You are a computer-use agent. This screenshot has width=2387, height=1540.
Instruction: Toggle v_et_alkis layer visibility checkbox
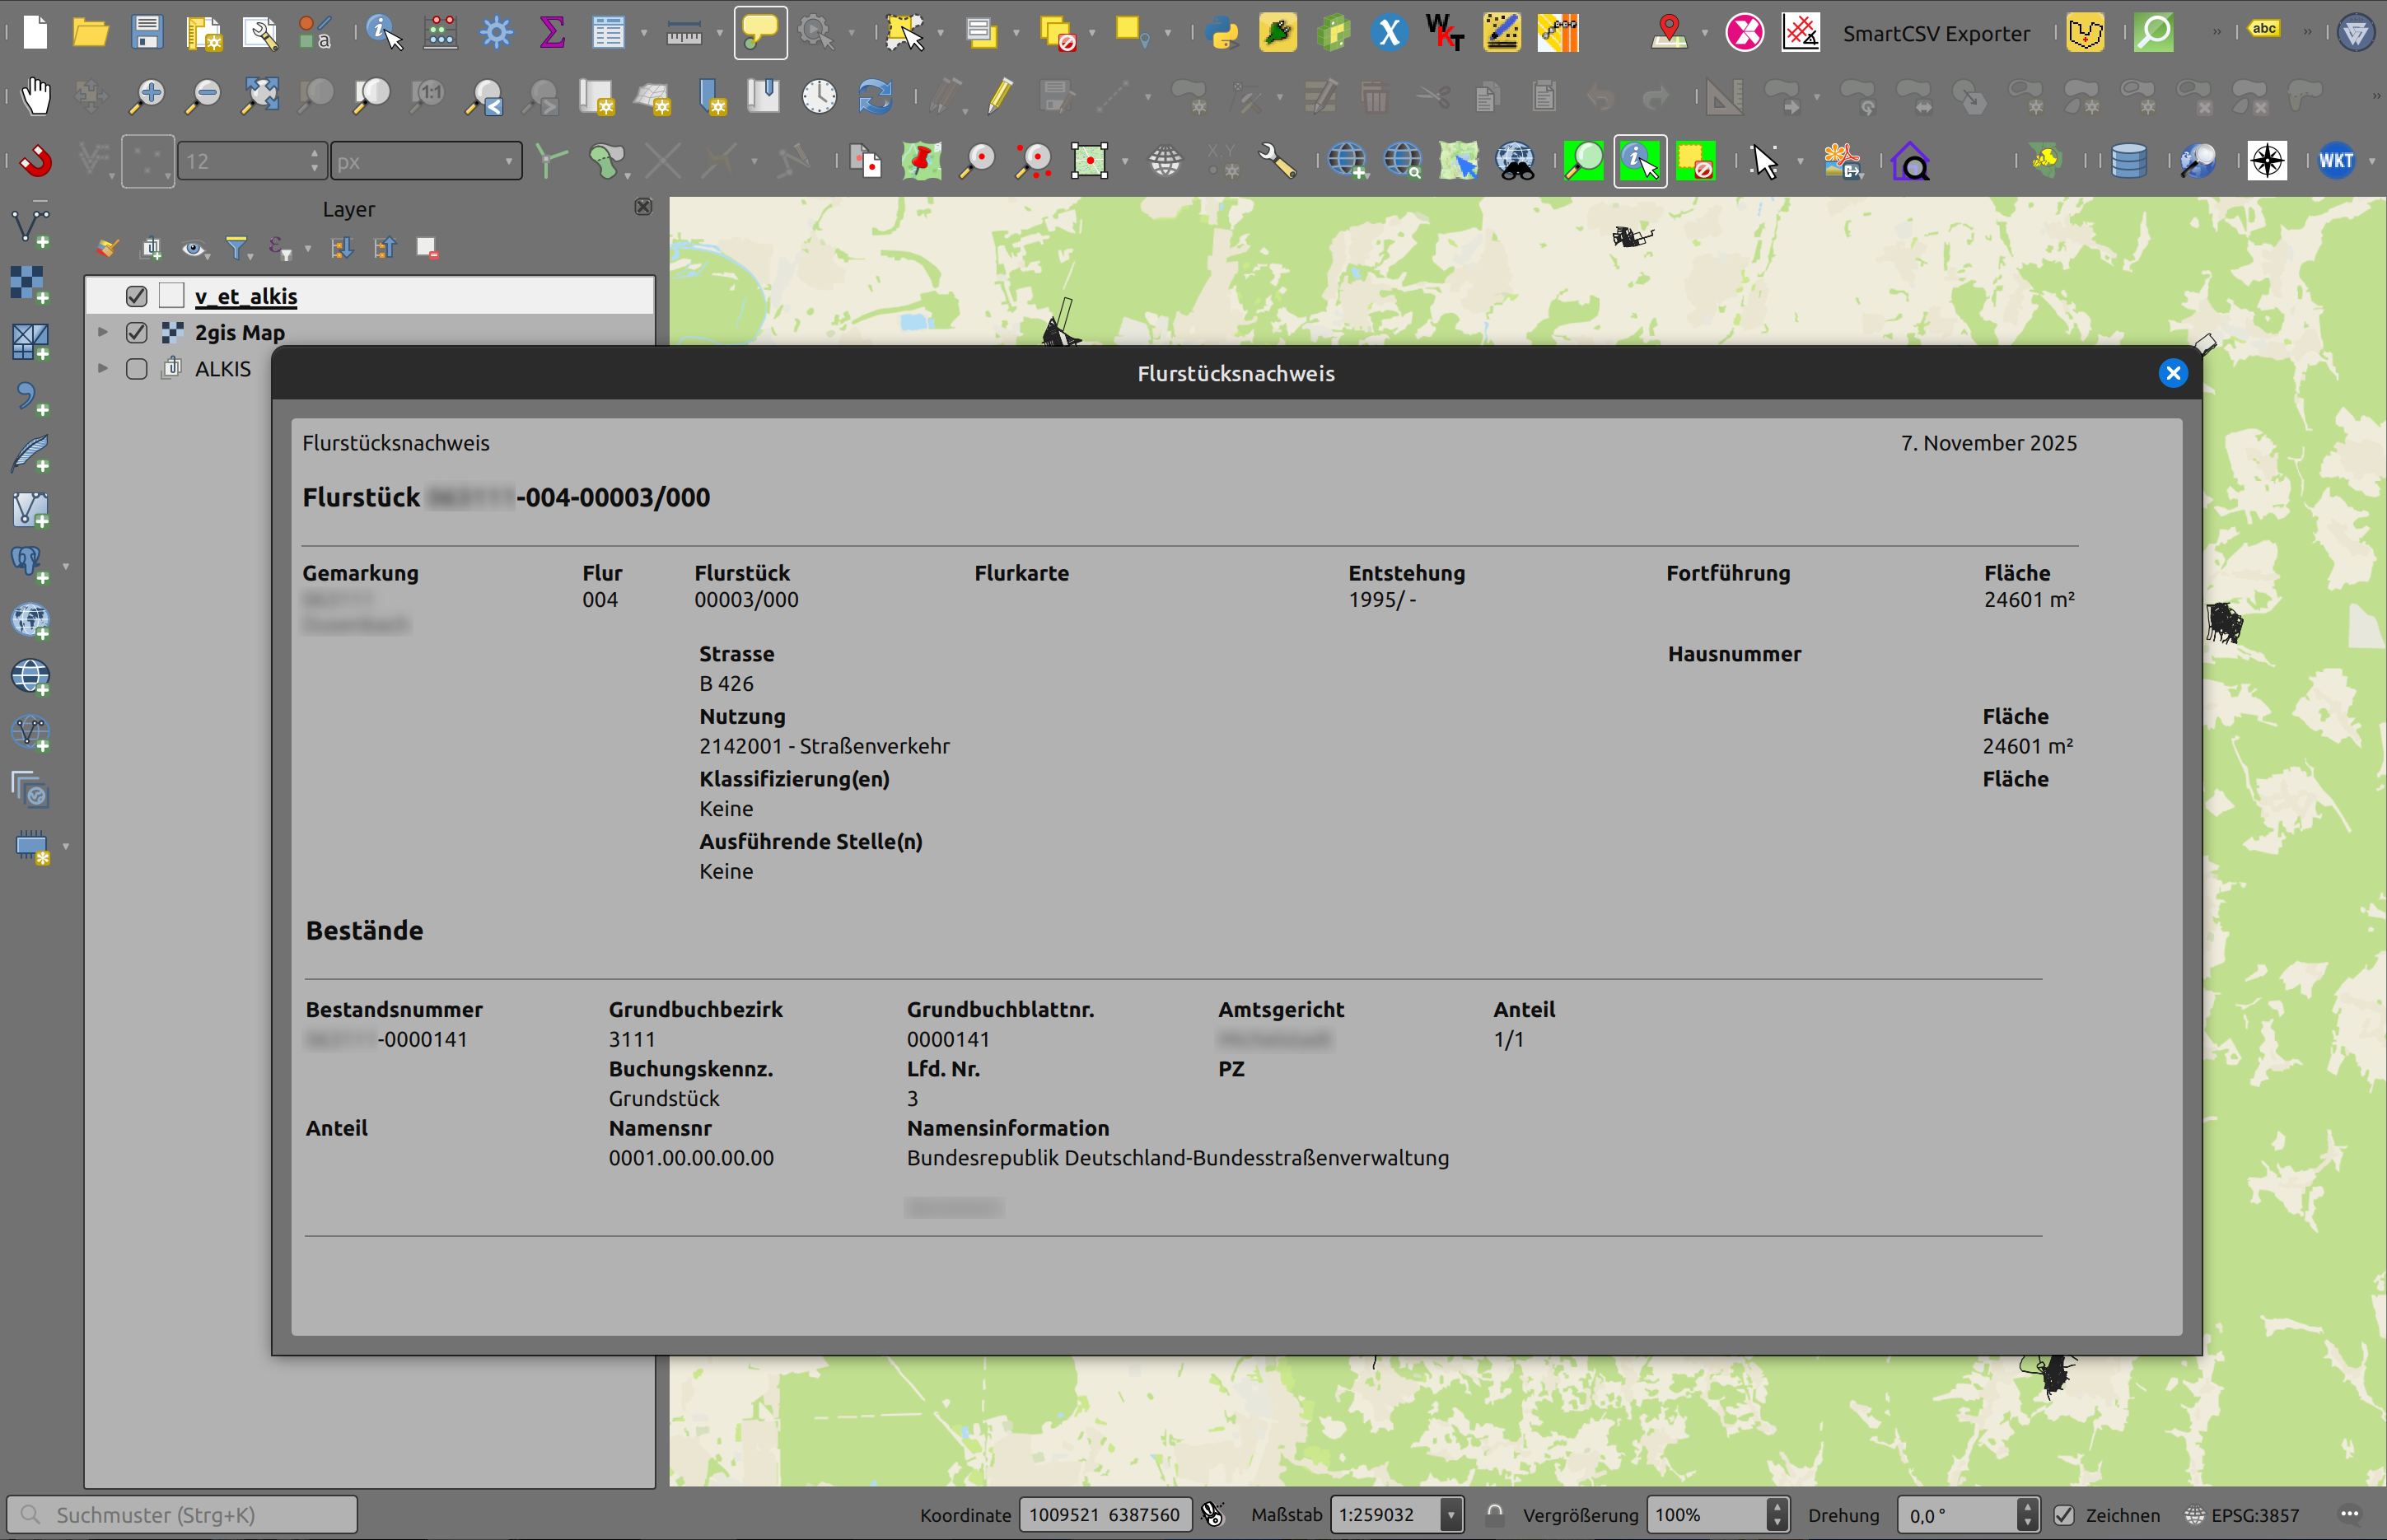pos(137,296)
